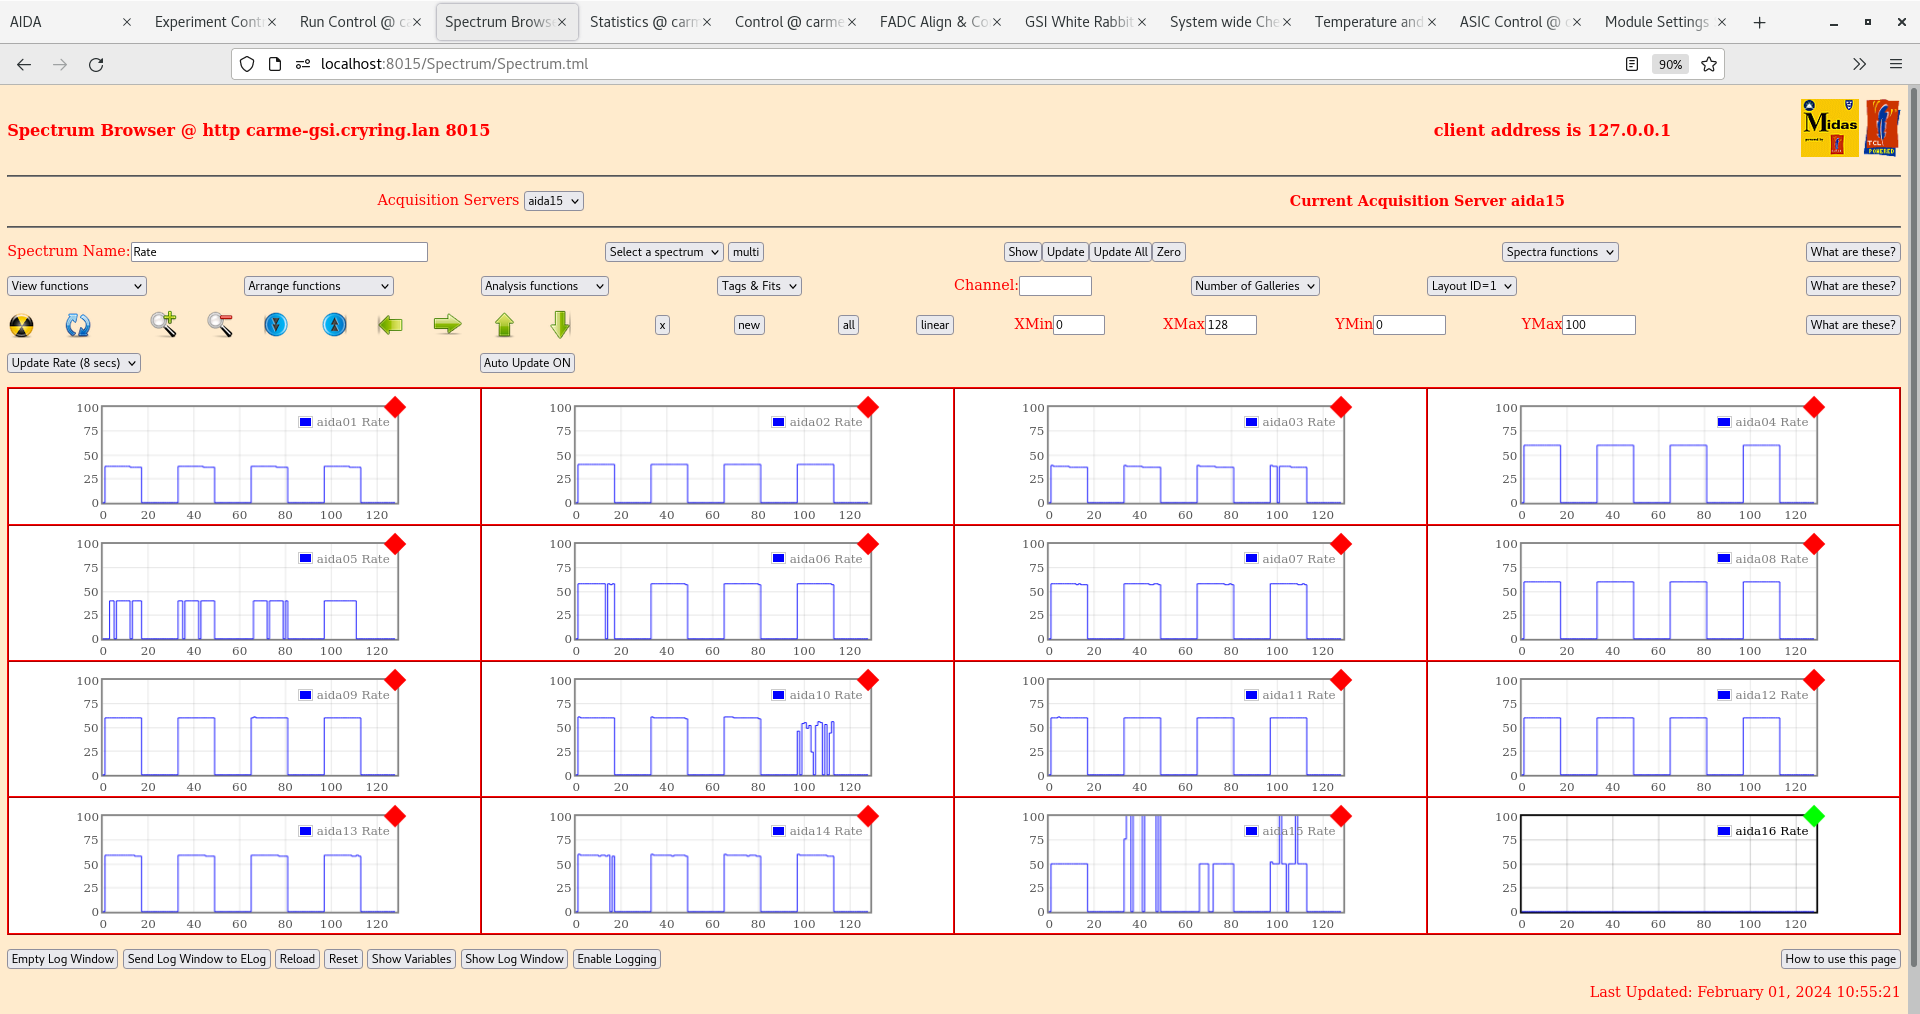Image resolution: width=1920 pixels, height=1014 pixels.
Task: Expand the Number of Galleries selector
Action: pyautogui.click(x=1254, y=285)
